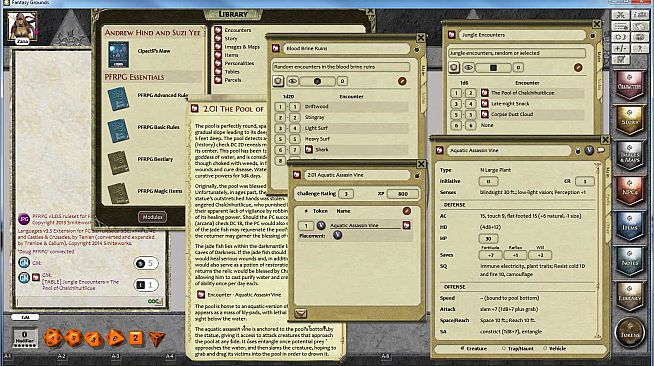Open the options gear toolbar button
Viewport: 654px width, 366px height.
tap(620, 37)
